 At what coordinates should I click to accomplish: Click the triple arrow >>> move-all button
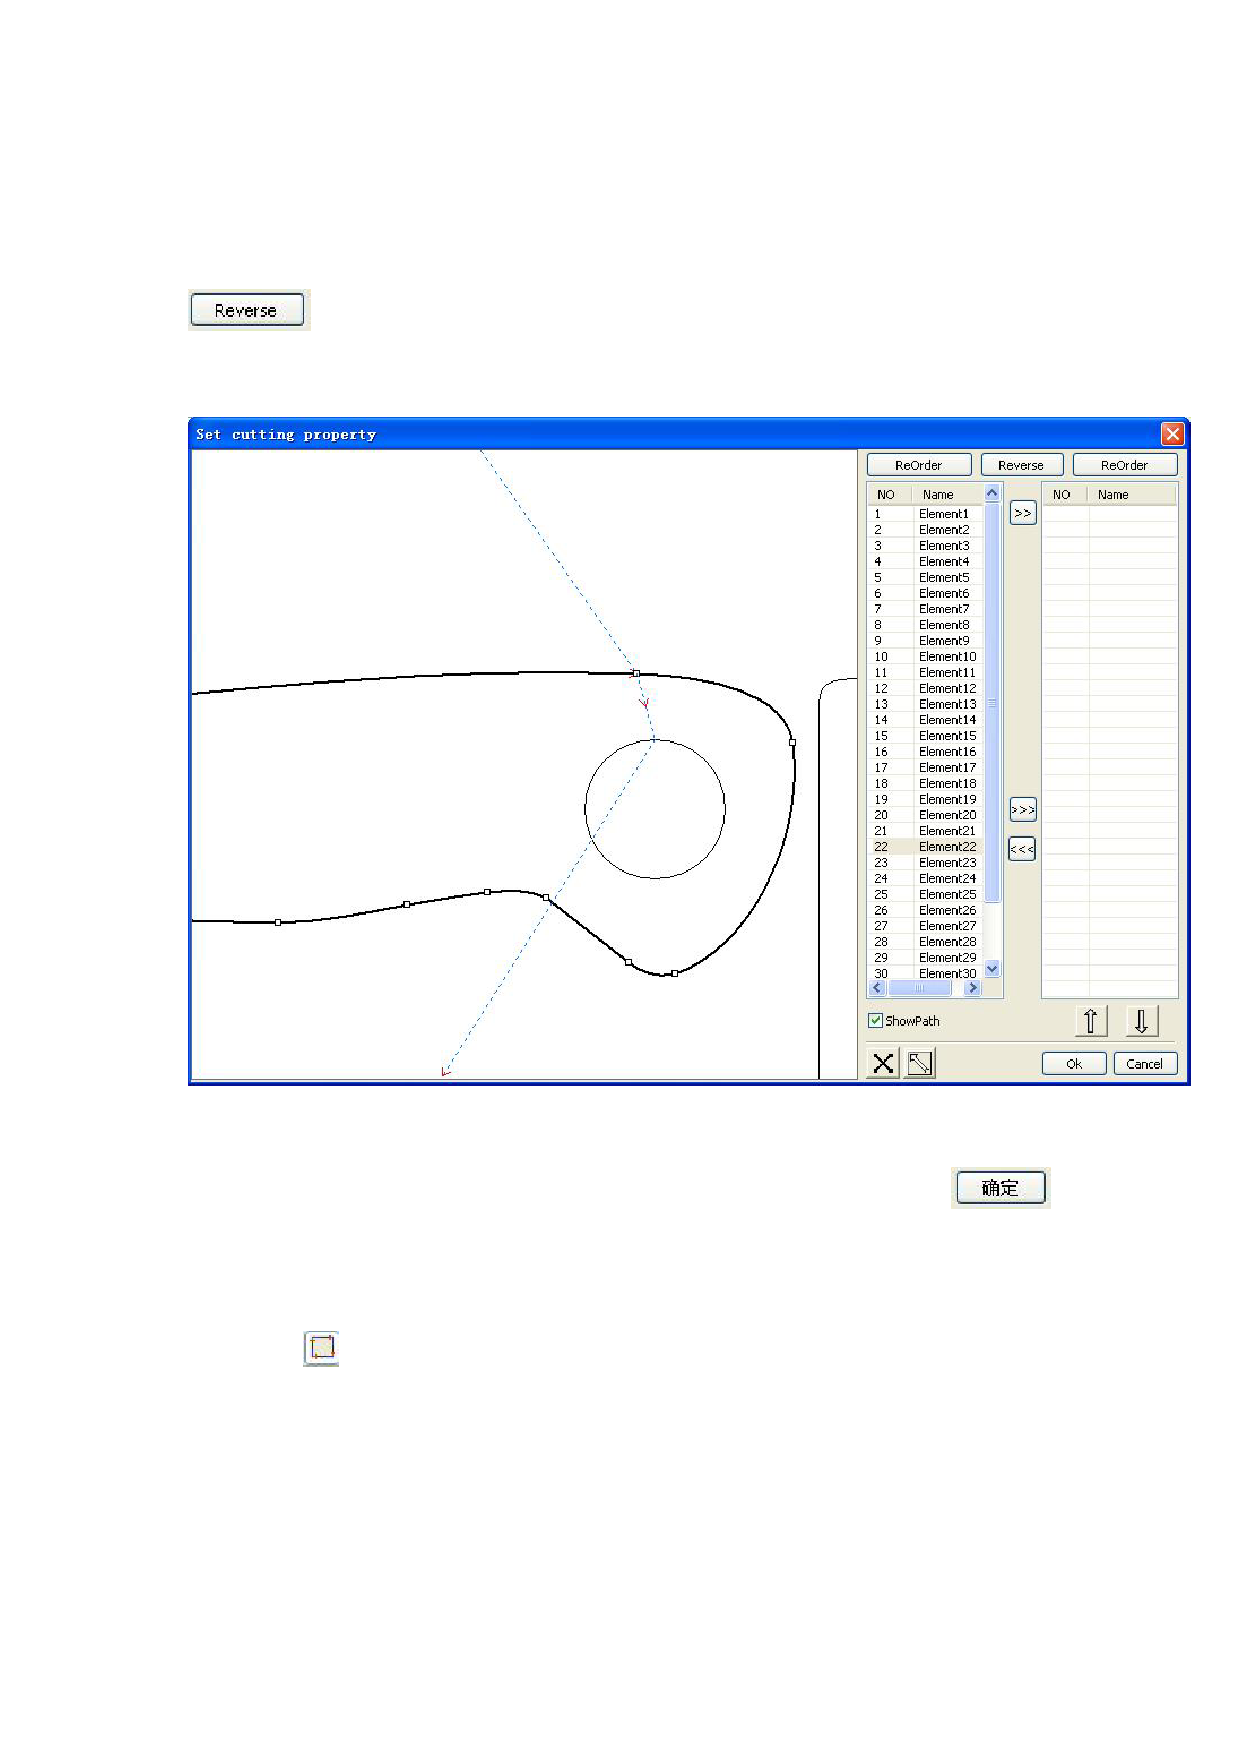1022,809
